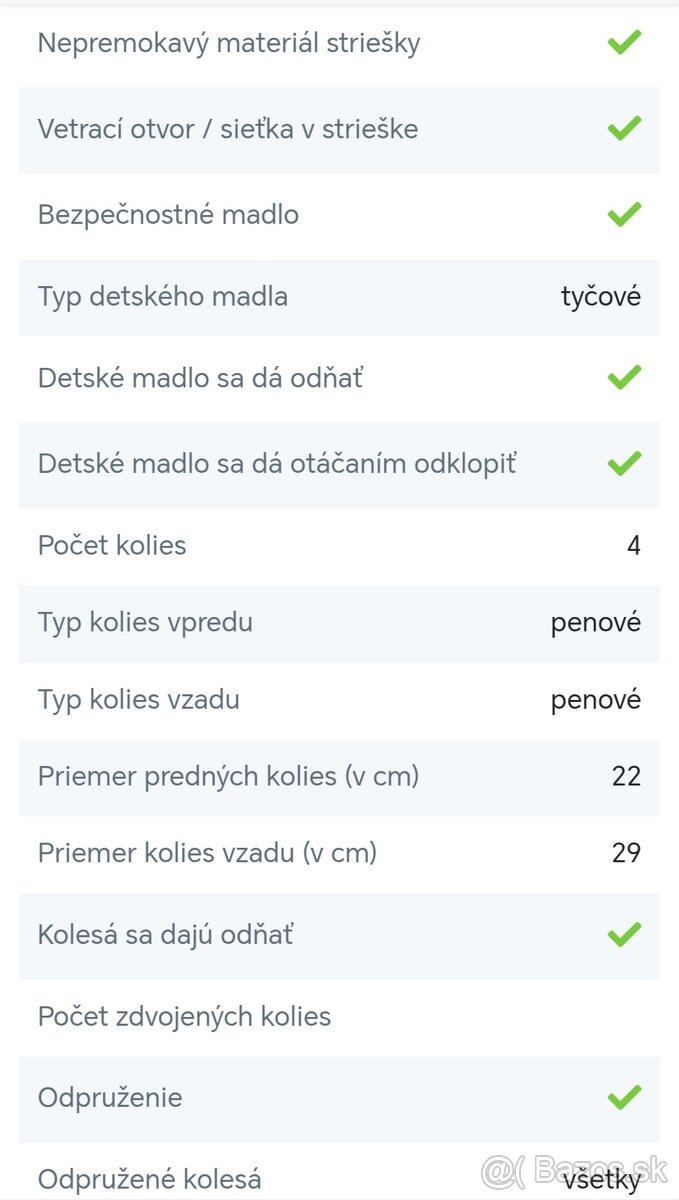This screenshot has width=679, height=1200.
Task: Click the Vetrací otvor / sieťka v strieške label
Action: pos(228,129)
